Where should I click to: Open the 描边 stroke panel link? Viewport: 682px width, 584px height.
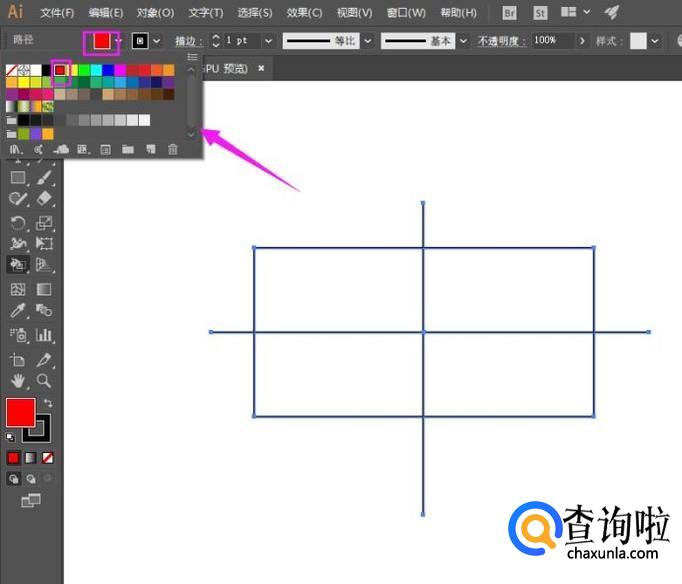pos(189,41)
